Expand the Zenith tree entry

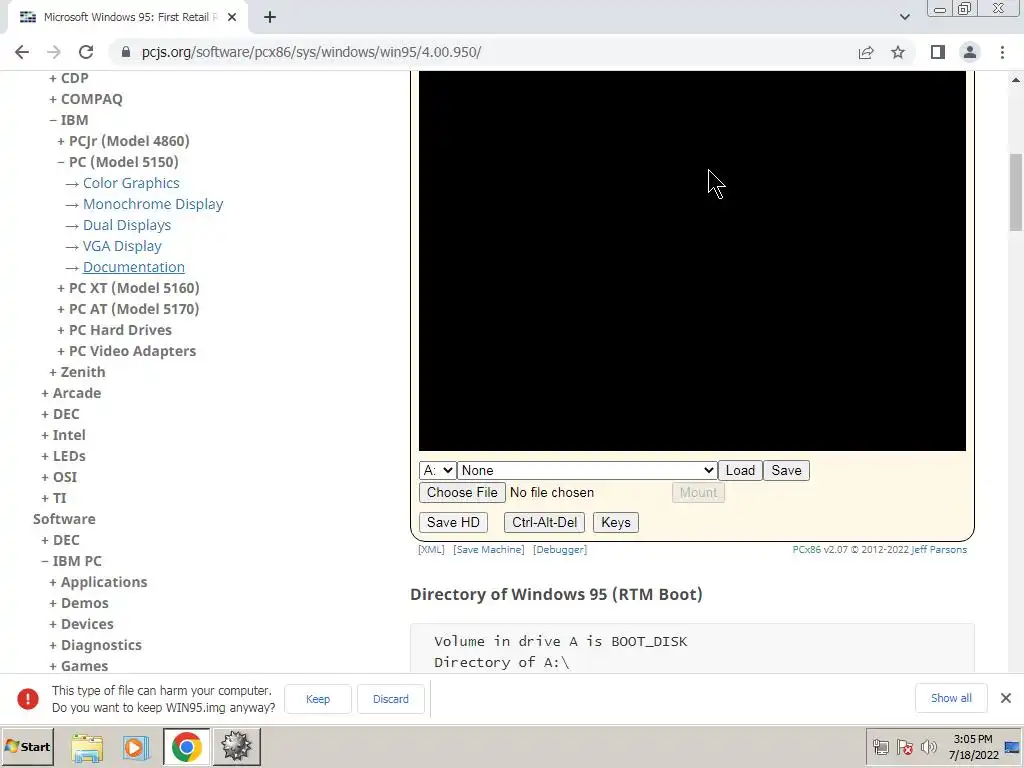click(x=77, y=372)
